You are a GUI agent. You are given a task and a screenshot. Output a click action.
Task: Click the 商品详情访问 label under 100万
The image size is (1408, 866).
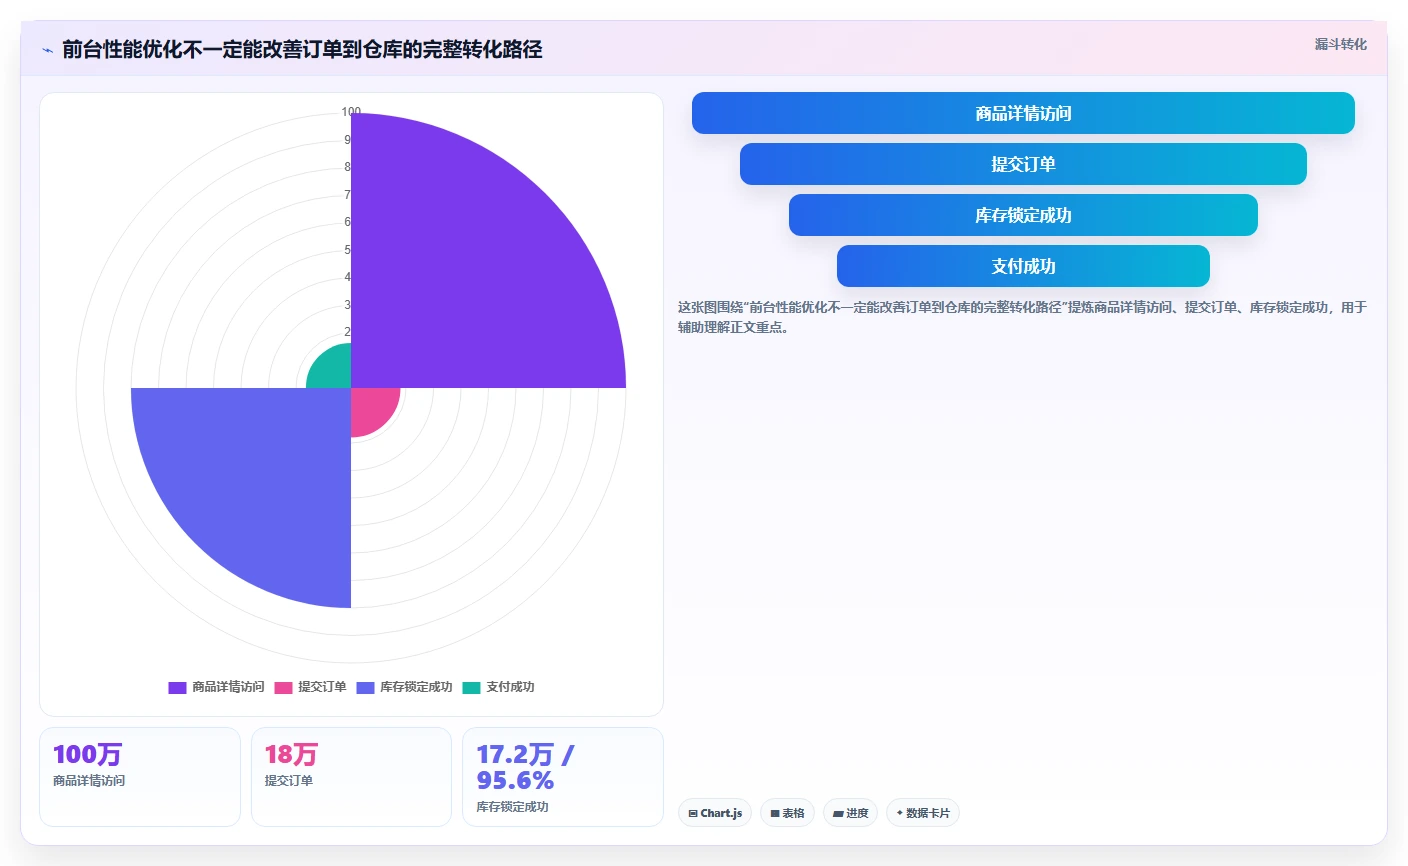point(89,781)
